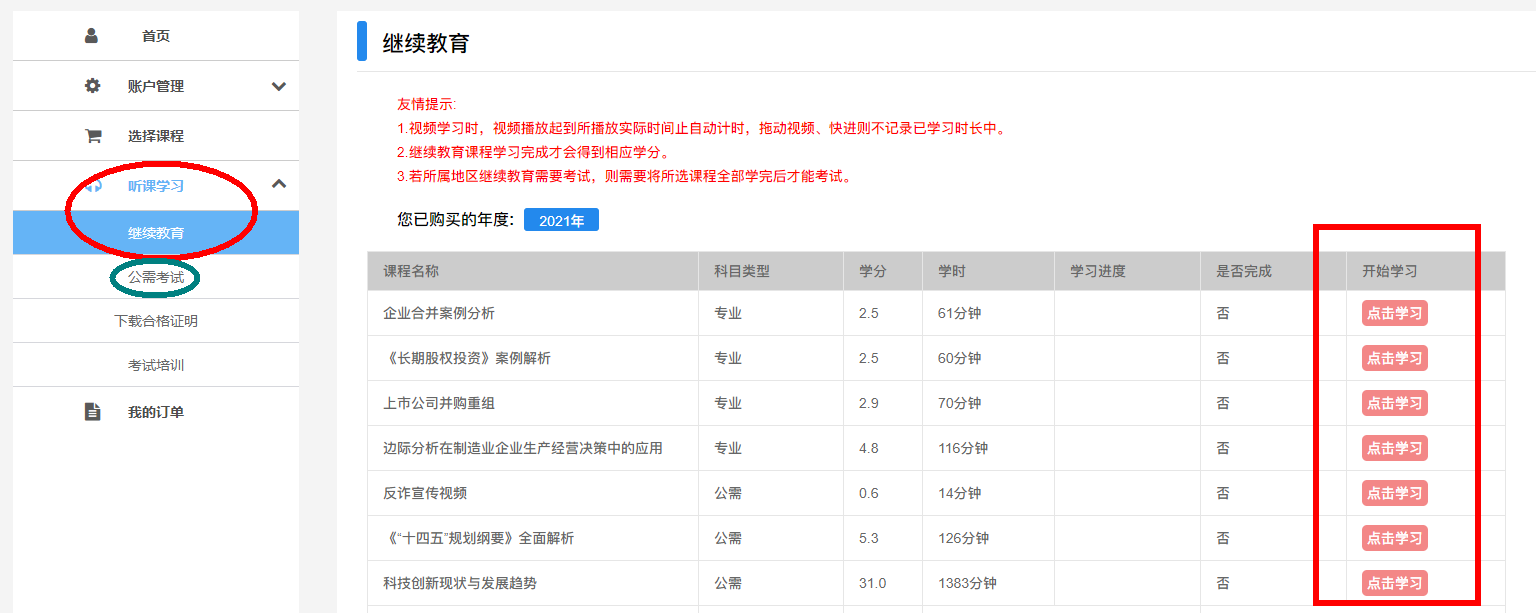The image size is (1536, 613).
Task: Select the 2021年 purchased year button
Action: (561, 220)
